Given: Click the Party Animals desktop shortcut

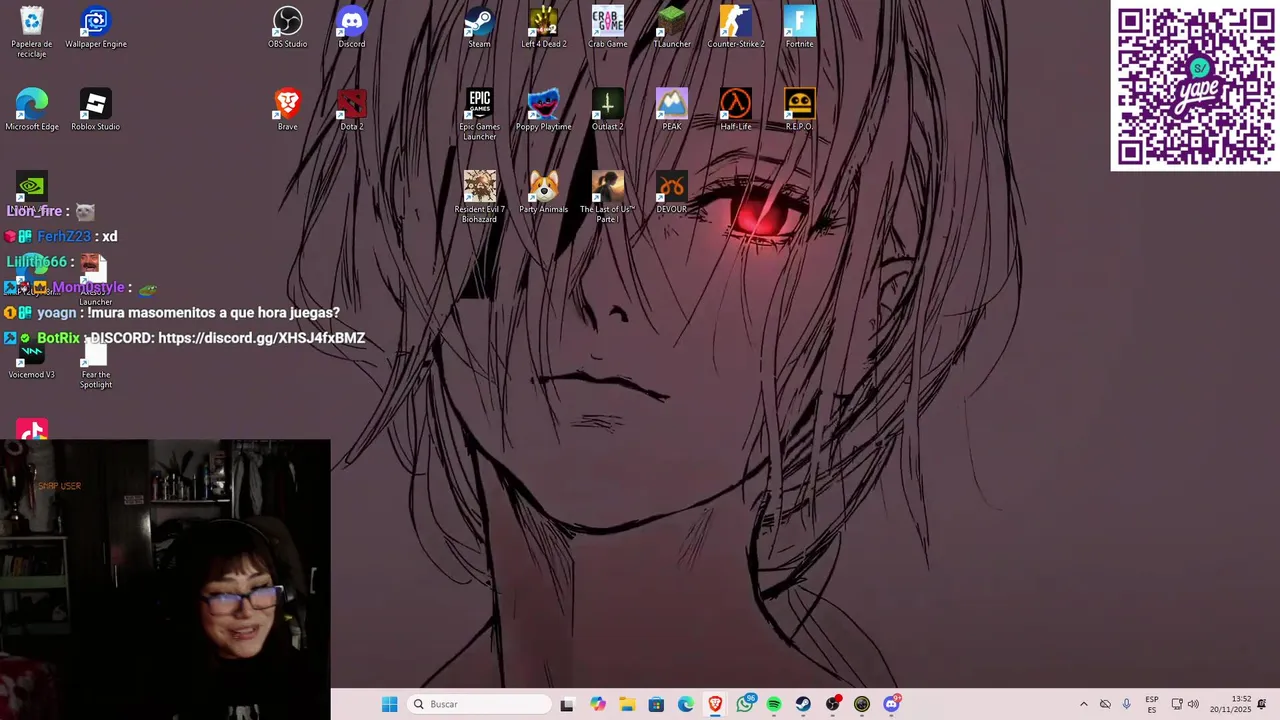Looking at the screenshot, I should pos(544,192).
